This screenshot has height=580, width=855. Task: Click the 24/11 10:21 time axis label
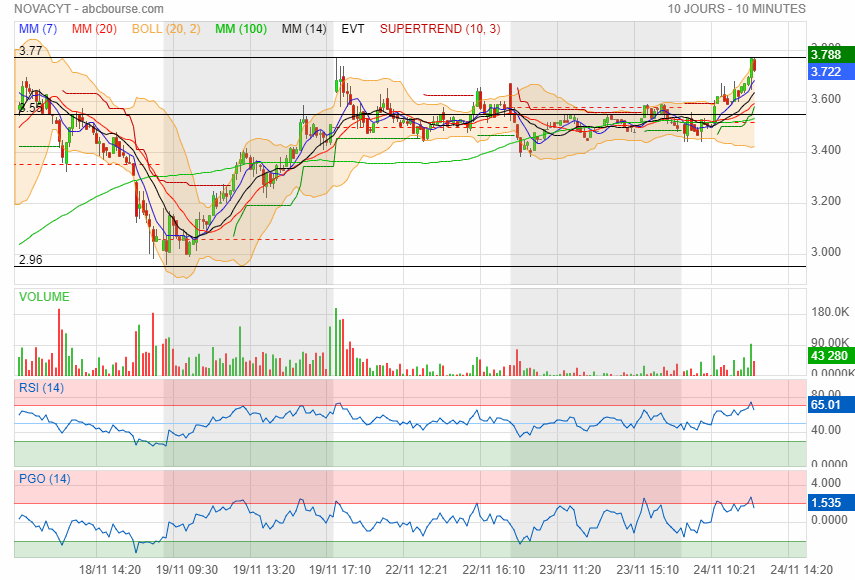point(724,570)
